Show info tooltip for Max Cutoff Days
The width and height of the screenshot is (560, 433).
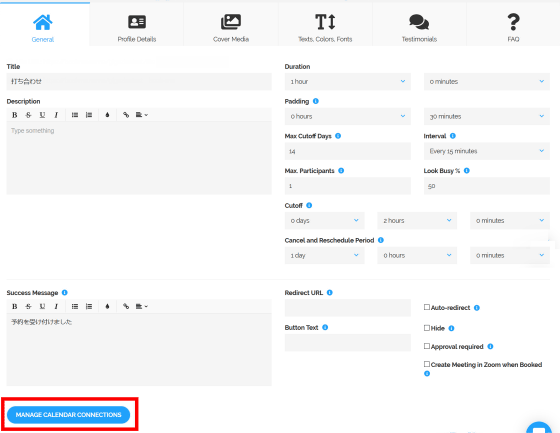[338, 136]
